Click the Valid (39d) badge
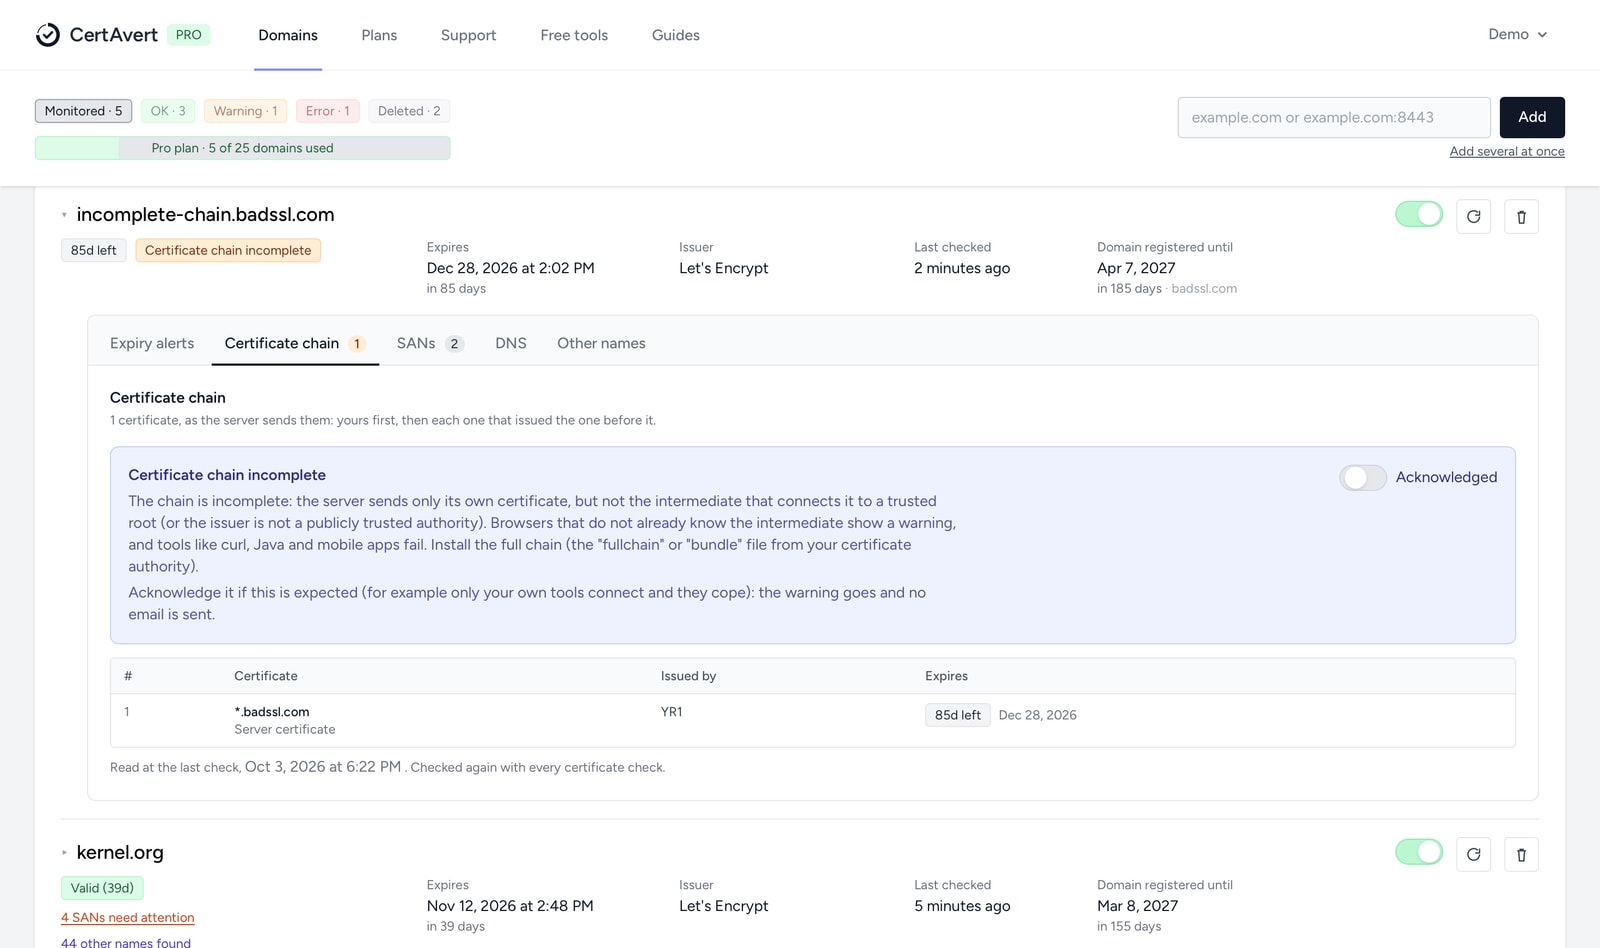The height and width of the screenshot is (948, 1600). (x=102, y=888)
